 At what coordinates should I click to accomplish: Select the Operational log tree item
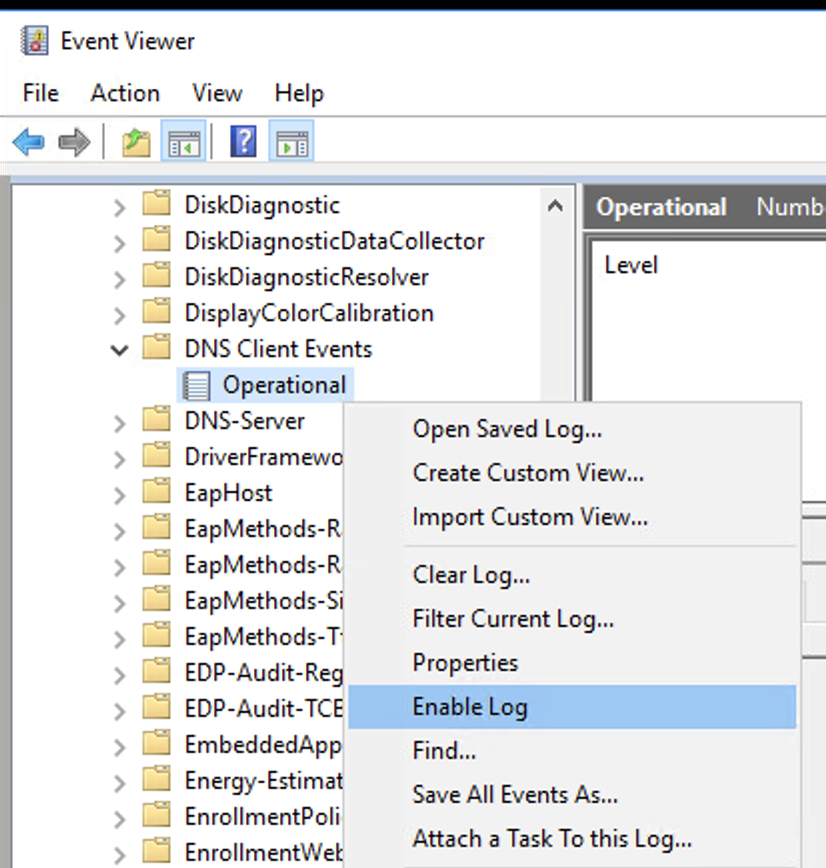(284, 385)
